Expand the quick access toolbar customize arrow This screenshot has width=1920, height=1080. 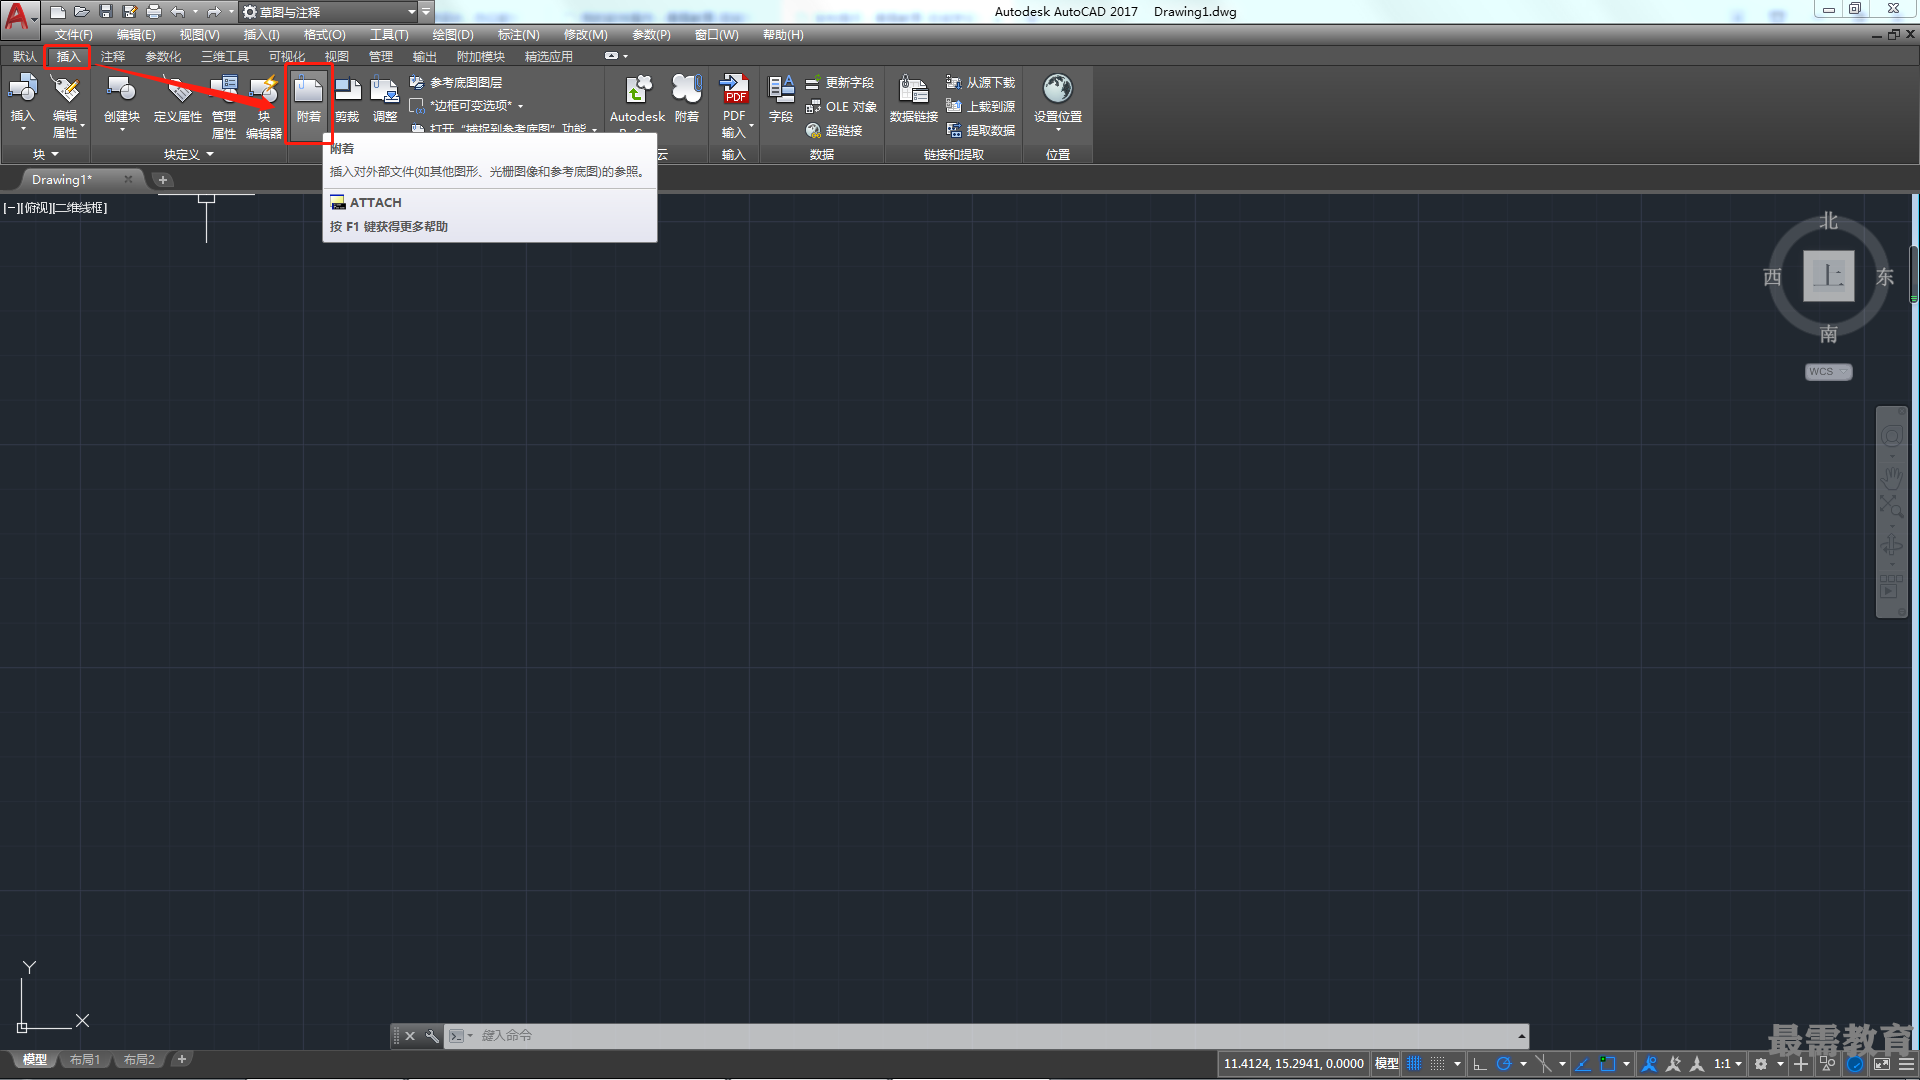426,12
